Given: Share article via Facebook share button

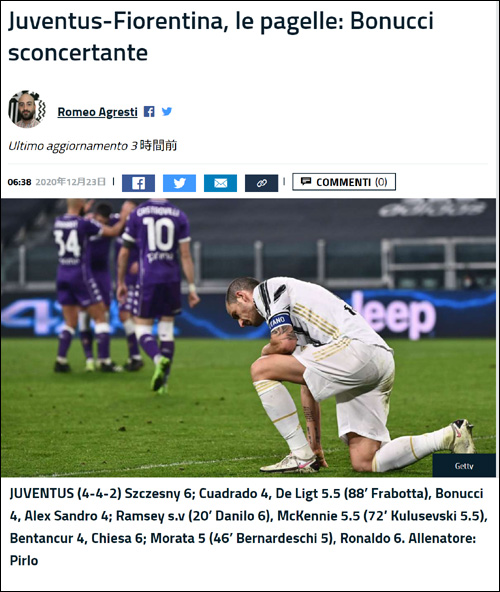Looking at the screenshot, I should click(138, 183).
